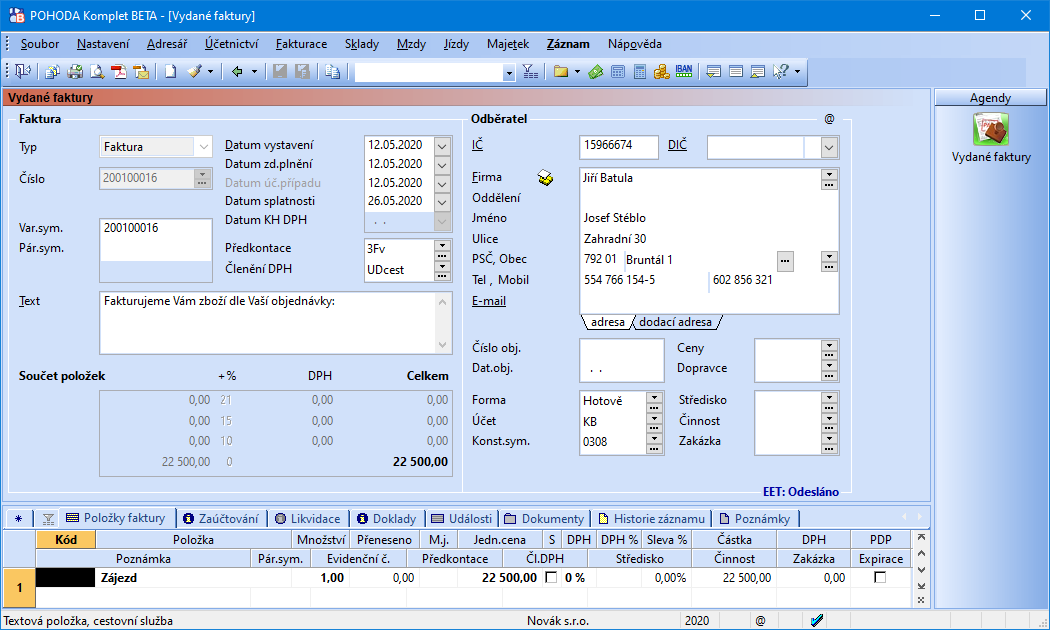1050x630 pixels.
Task: Click into the IČ number field
Action: coord(619,145)
